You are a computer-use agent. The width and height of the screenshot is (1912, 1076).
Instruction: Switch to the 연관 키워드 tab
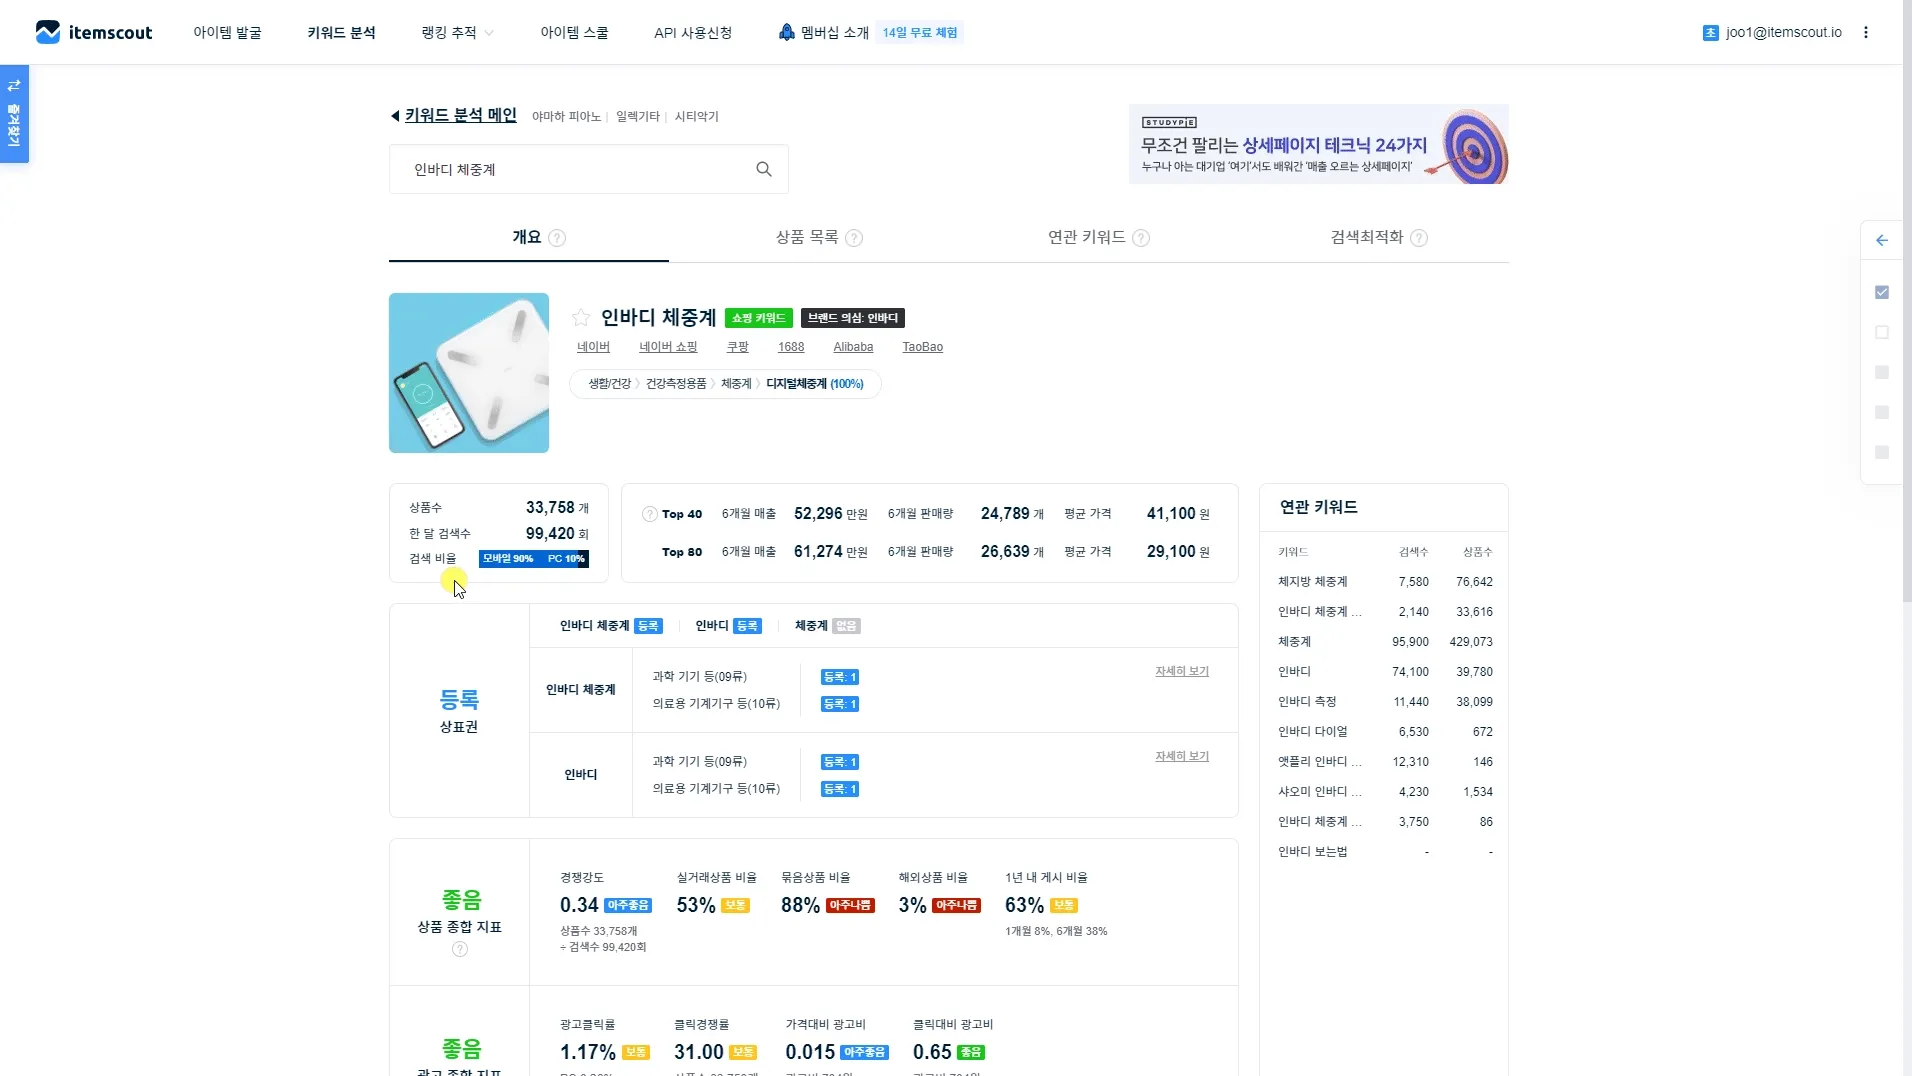point(1087,237)
